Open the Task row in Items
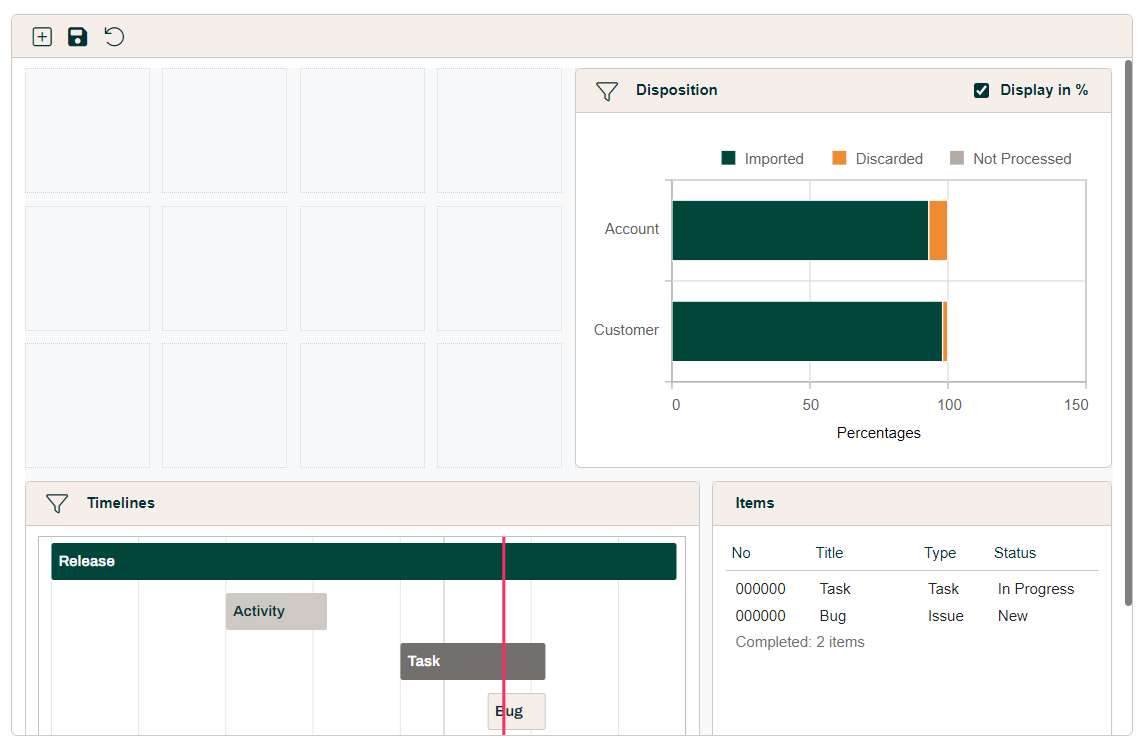 [835, 589]
